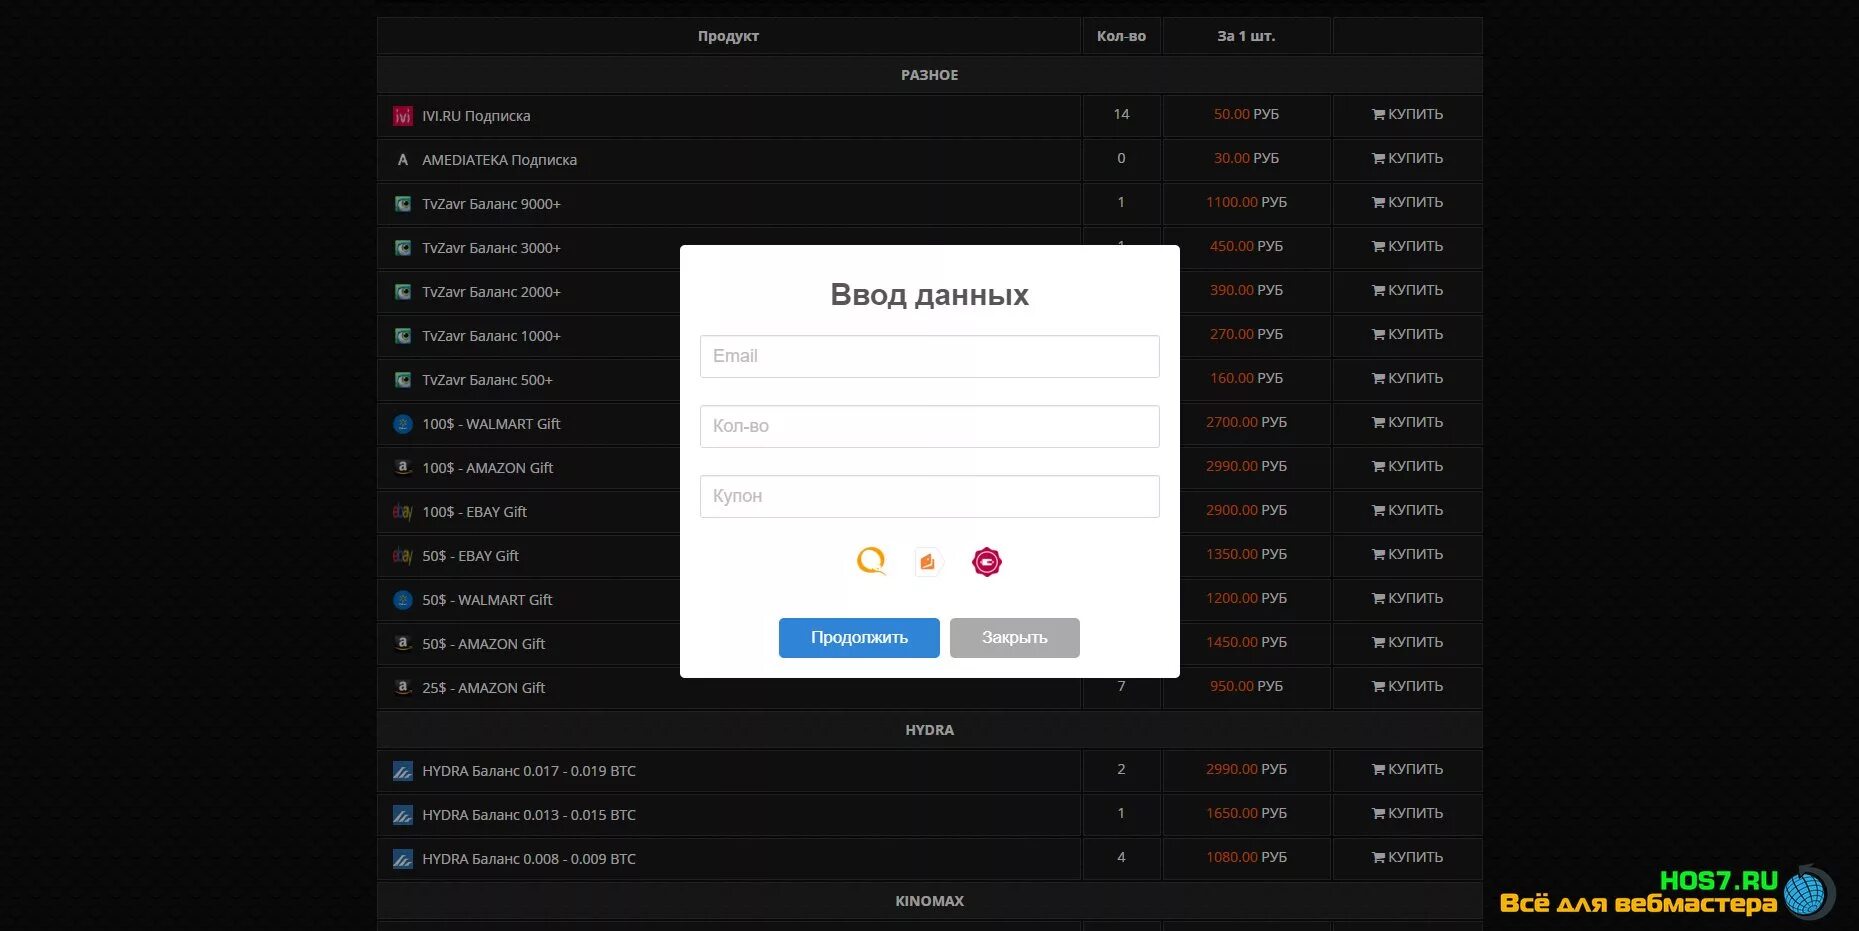Viewport: 1859px width, 931px height.
Task: Click КУПИТЬ for TvZavr Баланс 9000+
Action: coord(1407,202)
